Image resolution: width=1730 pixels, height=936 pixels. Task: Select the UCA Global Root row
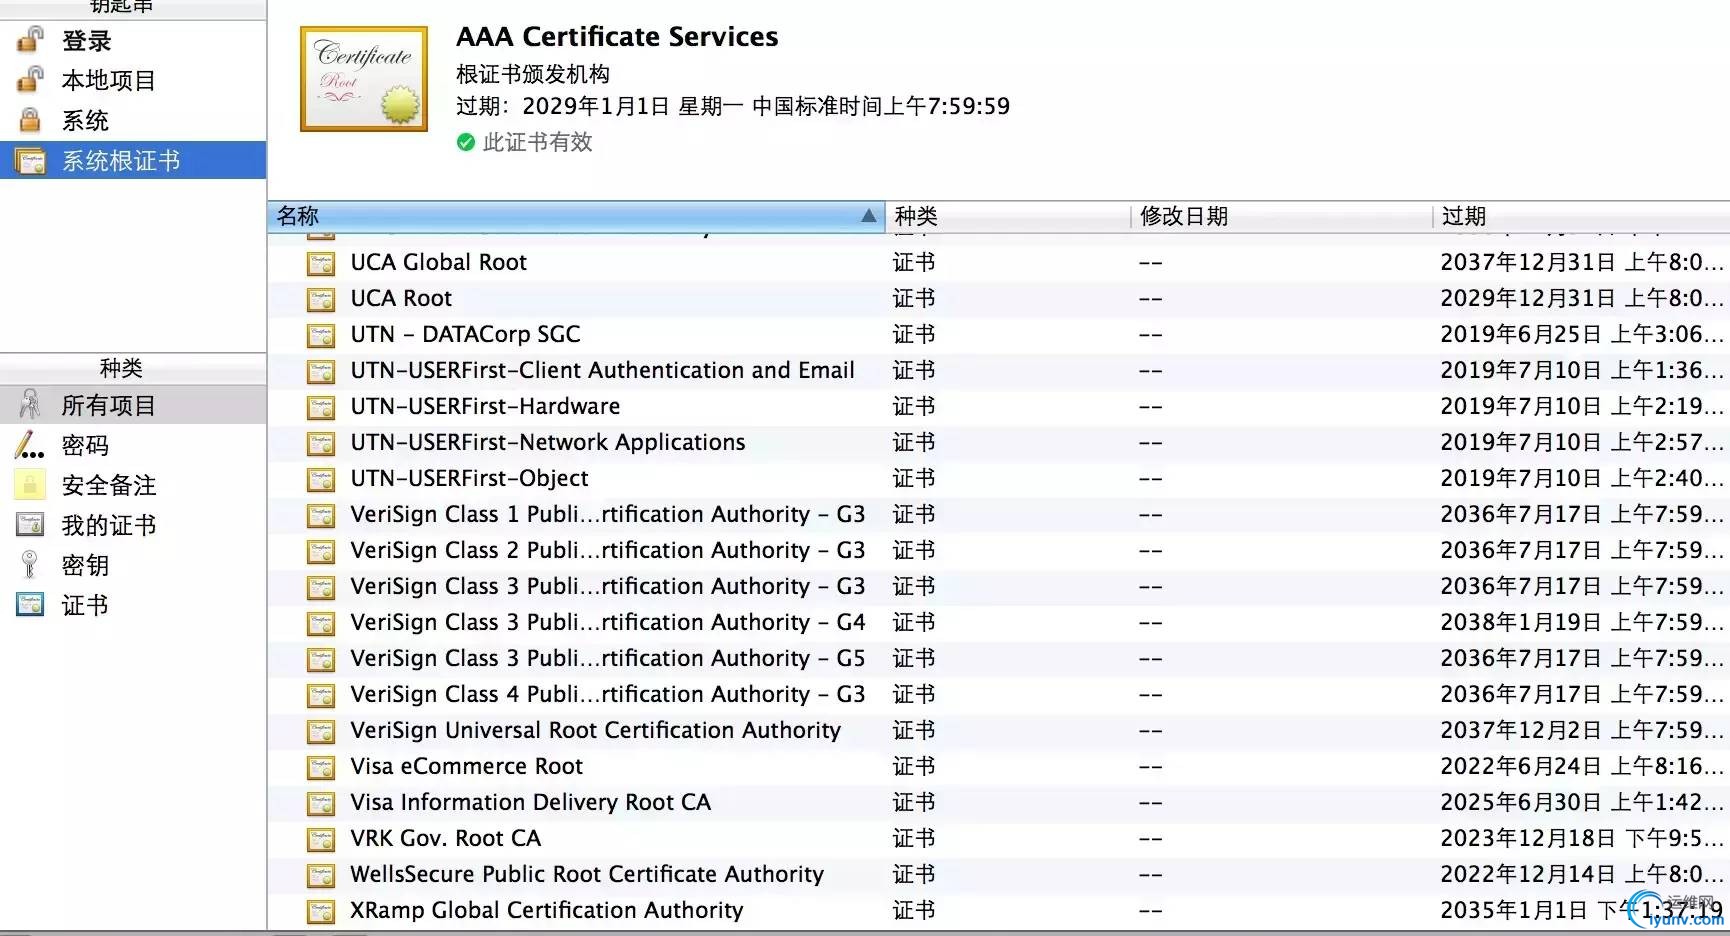(x=998, y=263)
